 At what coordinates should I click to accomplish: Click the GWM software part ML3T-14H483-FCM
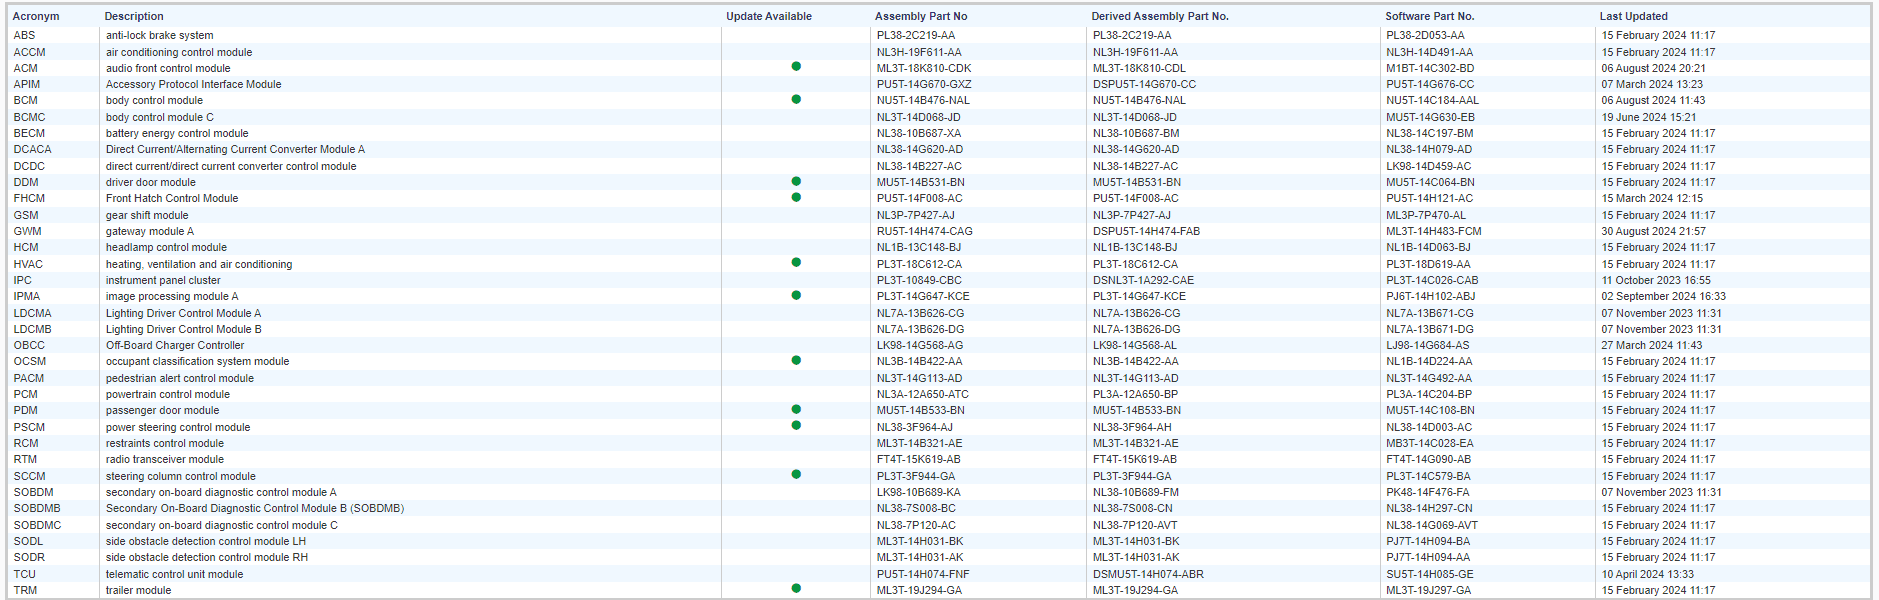(x=1433, y=231)
